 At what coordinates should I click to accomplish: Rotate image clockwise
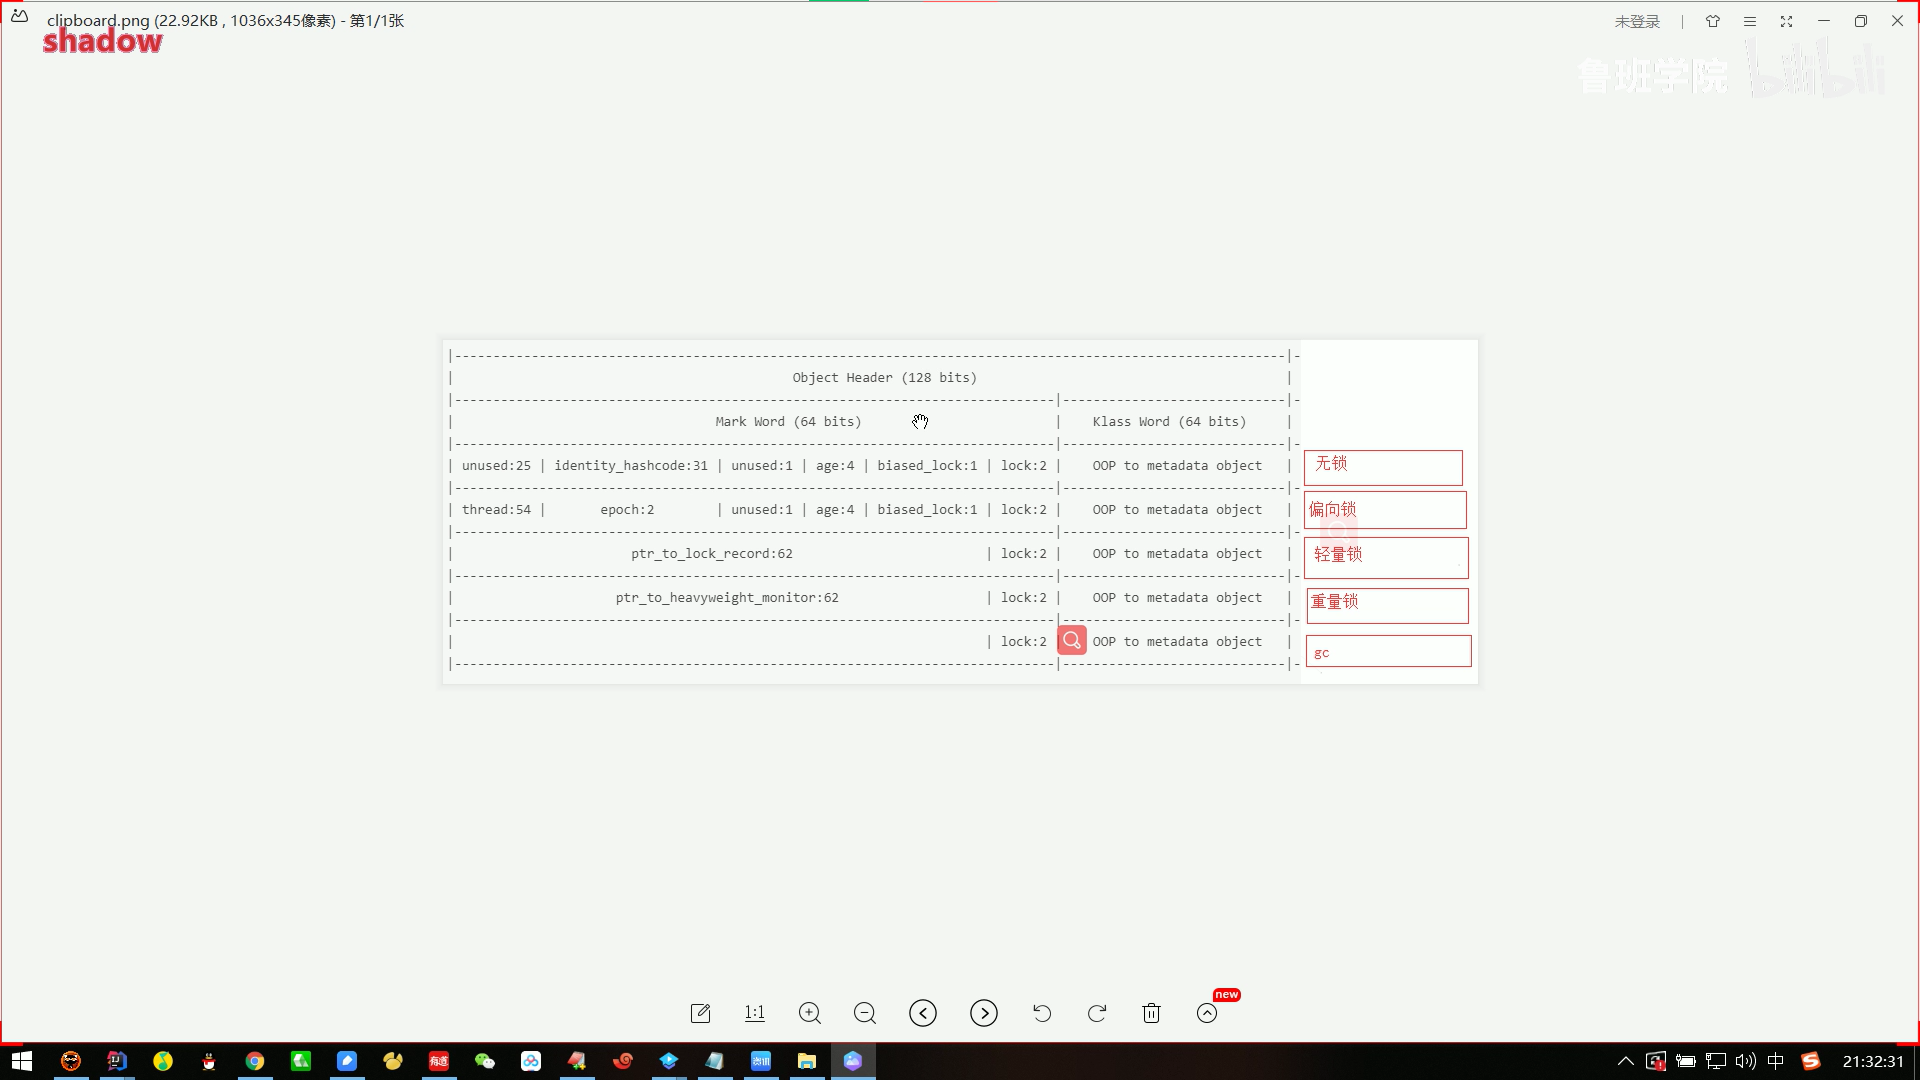pos(1097,1013)
